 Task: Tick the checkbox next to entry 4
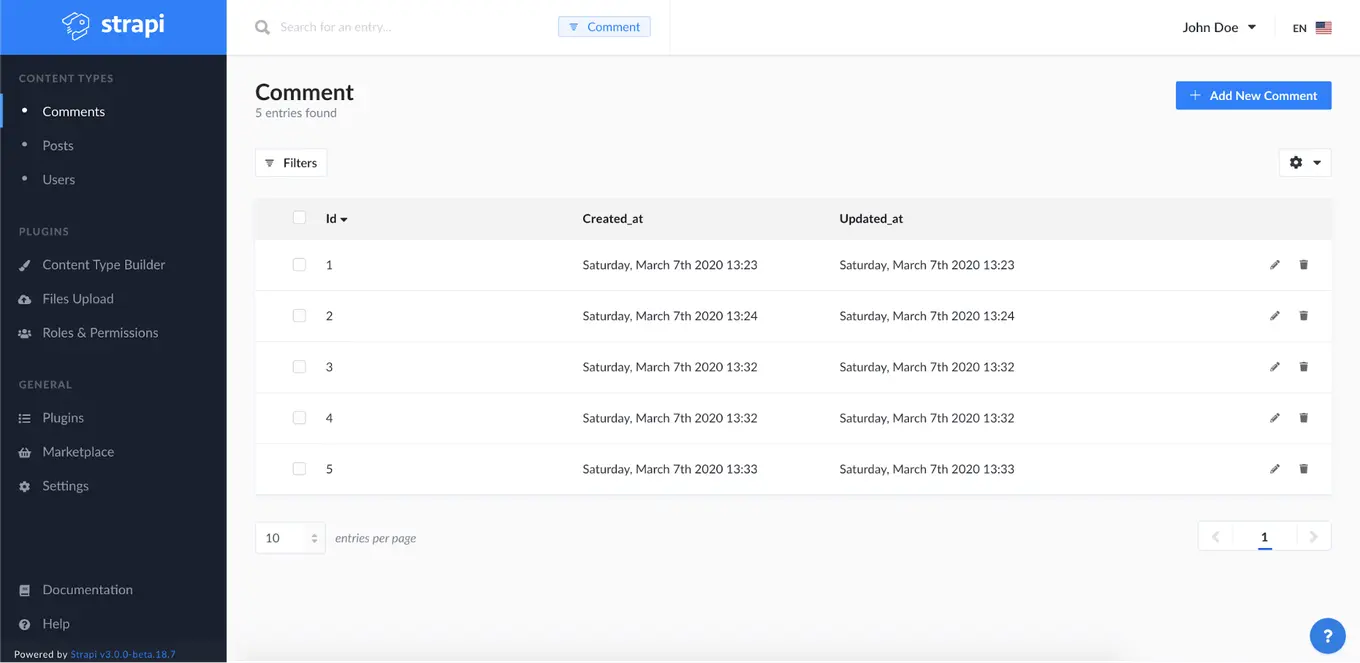pyautogui.click(x=299, y=417)
